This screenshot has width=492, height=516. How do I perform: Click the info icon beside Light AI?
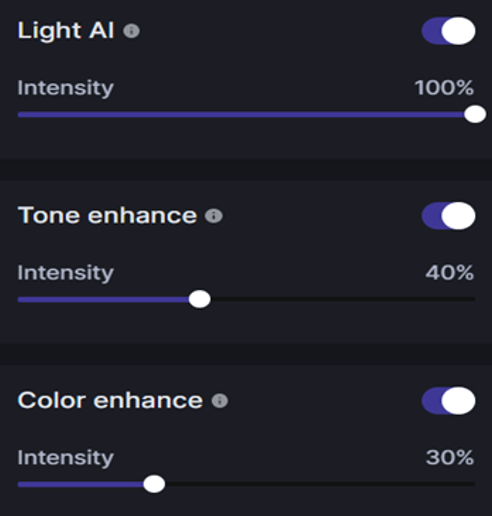(x=131, y=31)
